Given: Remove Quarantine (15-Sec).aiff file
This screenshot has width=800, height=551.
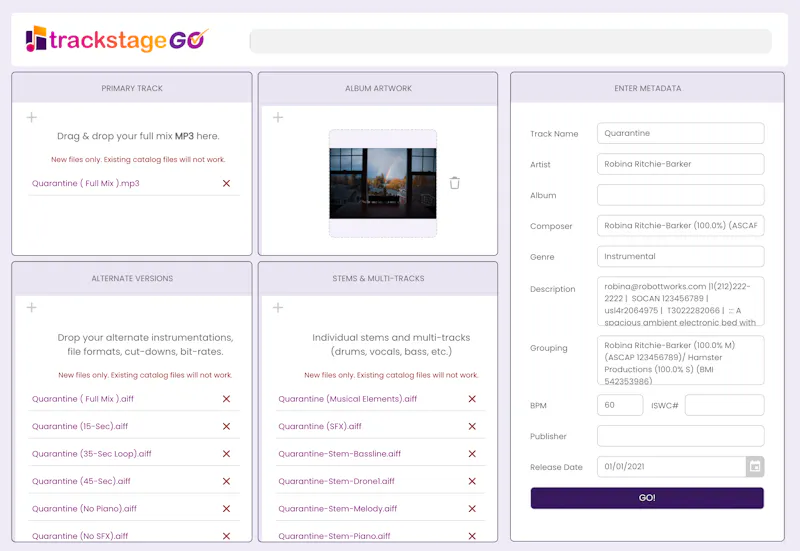Looking at the screenshot, I should (x=227, y=427).
